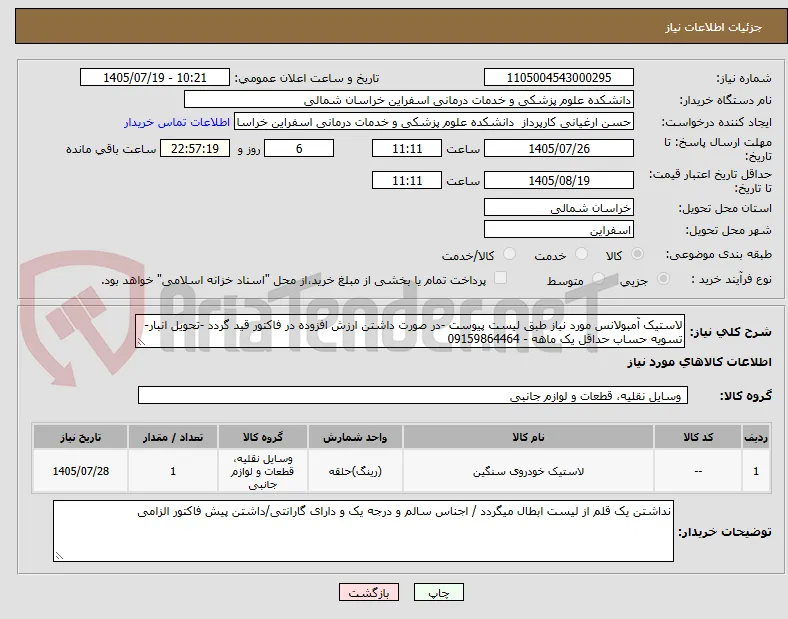Screen dimensions: 788x619
Task: Click the شرح کلی نیاز description textarea
Action: pyautogui.click(x=410, y=332)
